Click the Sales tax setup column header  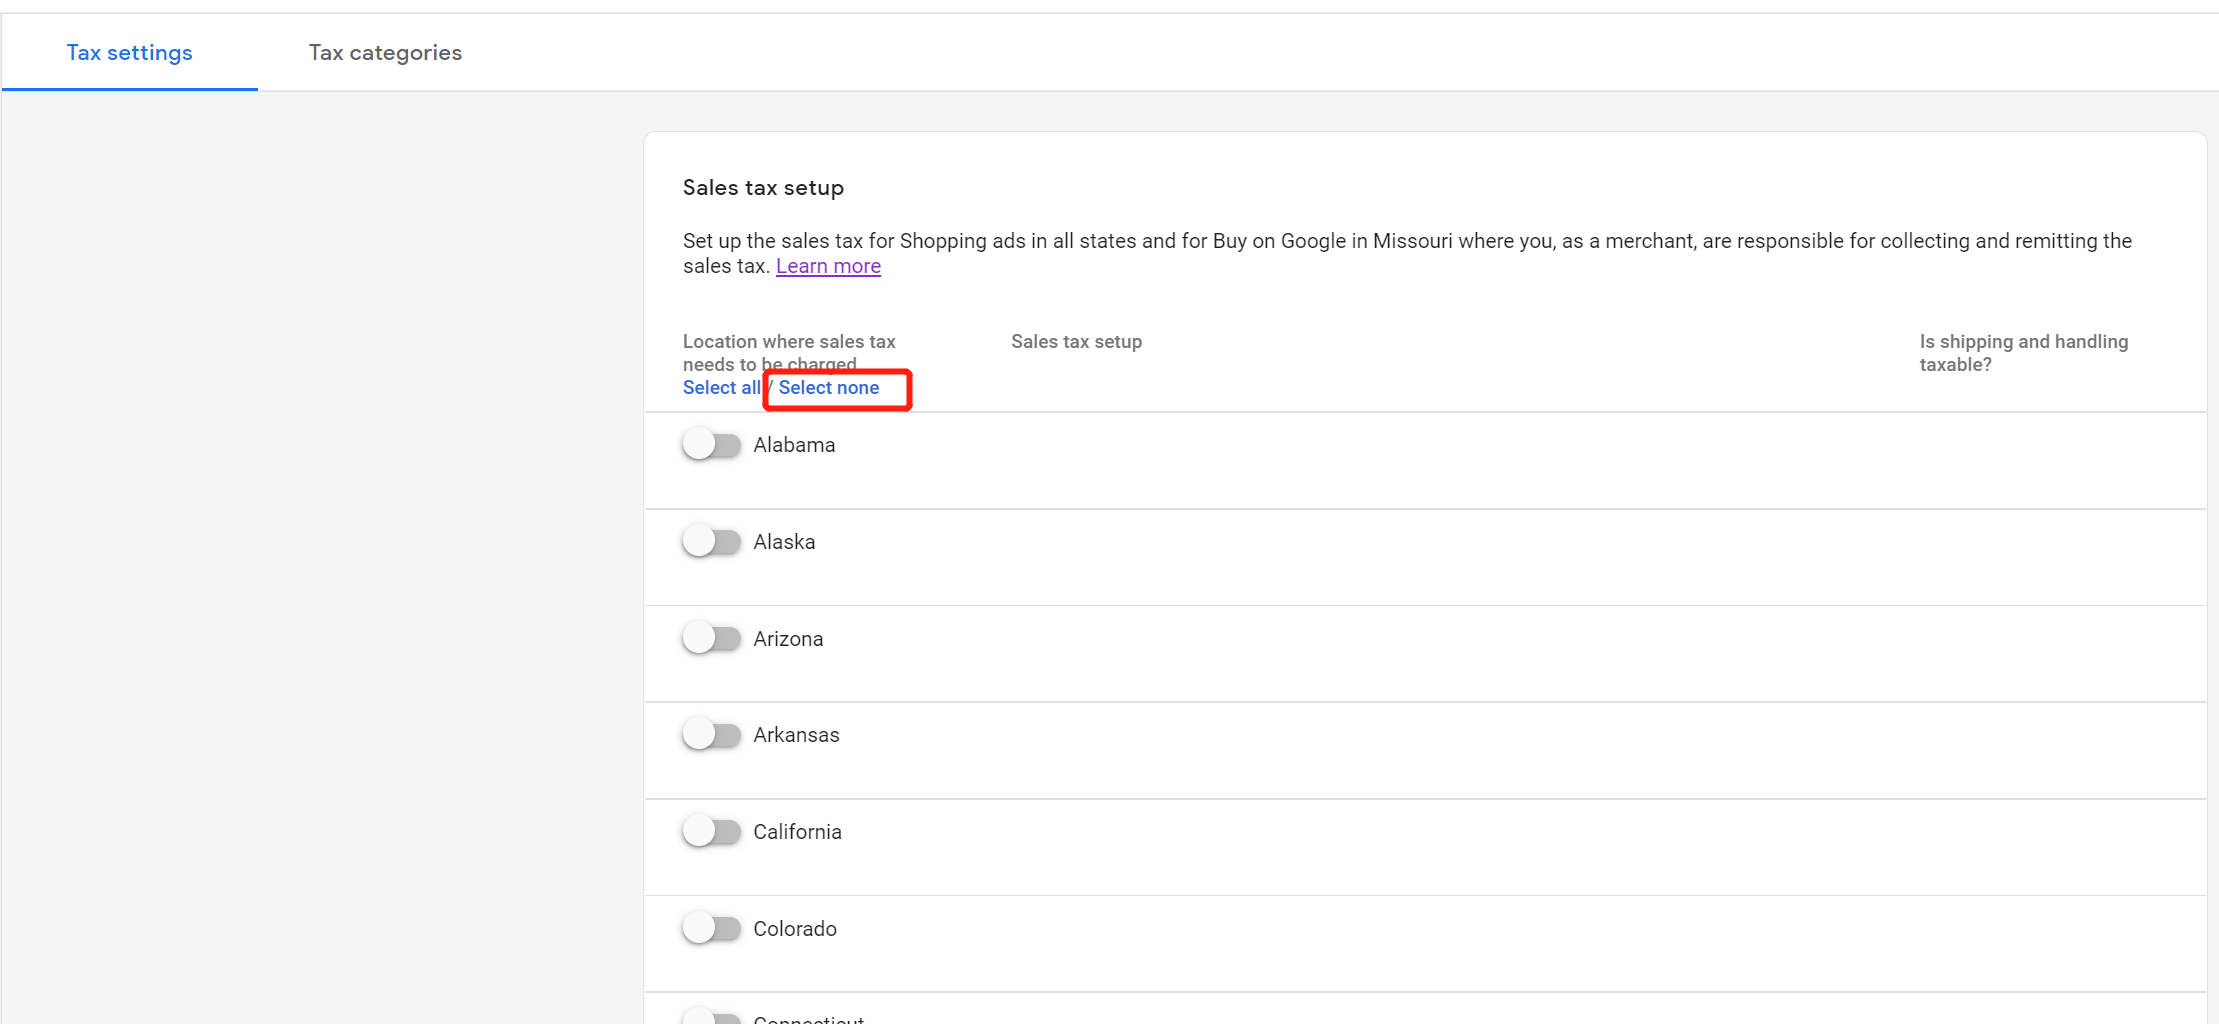pyautogui.click(x=1076, y=342)
